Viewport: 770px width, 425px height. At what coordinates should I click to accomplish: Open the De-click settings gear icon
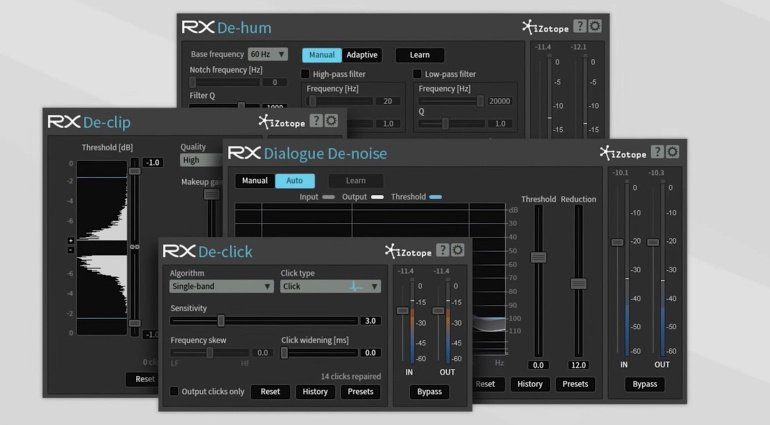[457, 250]
